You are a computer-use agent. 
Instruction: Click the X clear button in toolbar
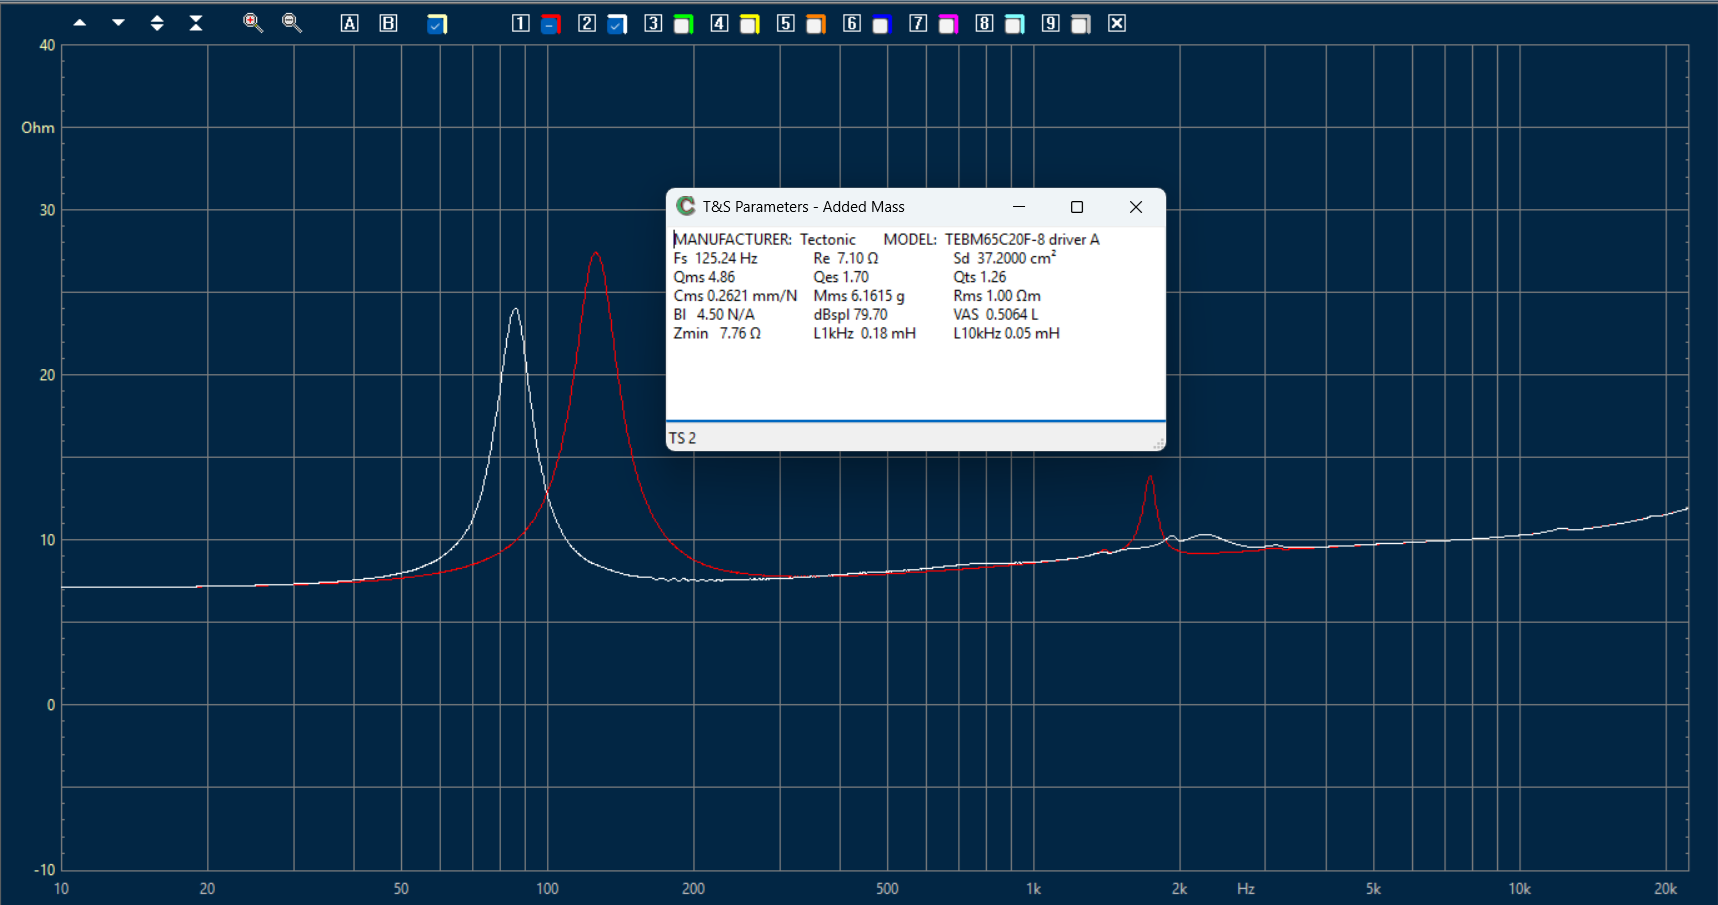click(1117, 23)
